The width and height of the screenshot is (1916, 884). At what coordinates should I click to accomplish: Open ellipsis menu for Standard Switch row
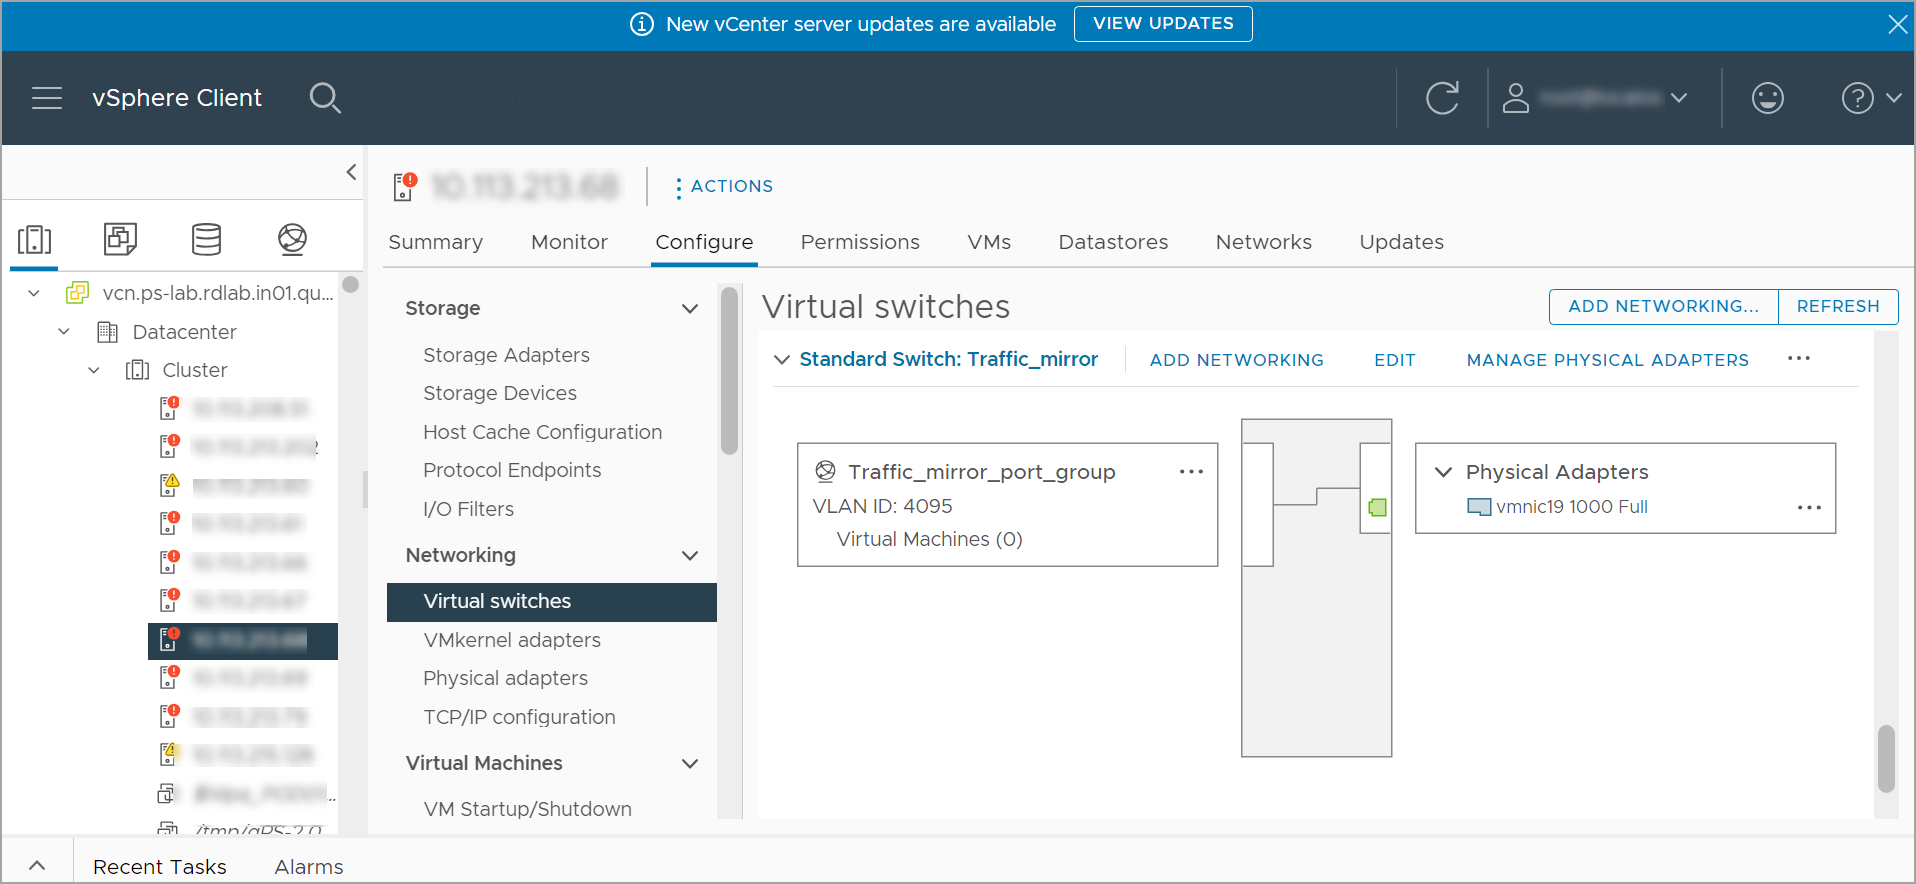click(x=1799, y=359)
